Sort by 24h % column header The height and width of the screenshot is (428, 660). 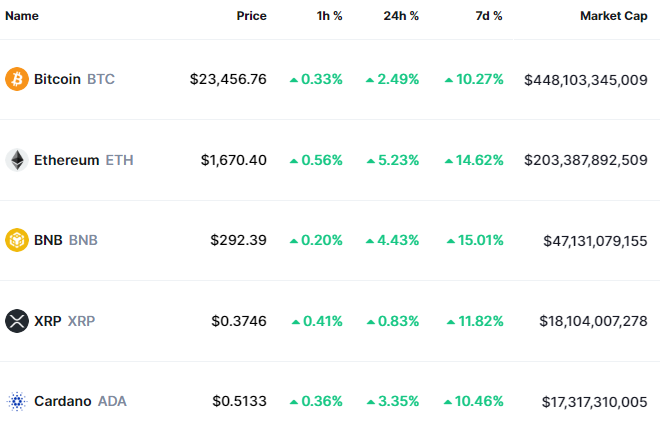pos(401,16)
